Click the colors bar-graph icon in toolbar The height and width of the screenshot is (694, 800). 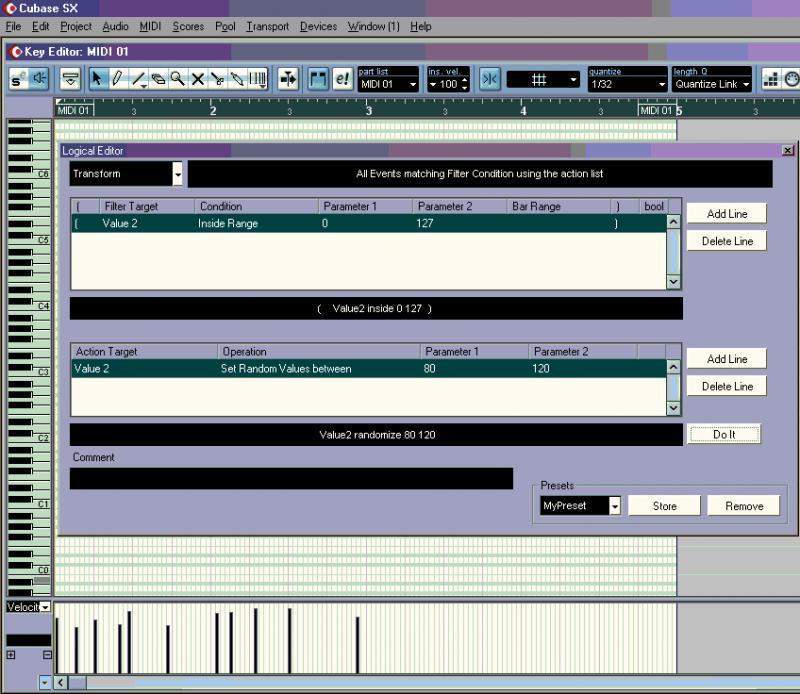point(770,79)
